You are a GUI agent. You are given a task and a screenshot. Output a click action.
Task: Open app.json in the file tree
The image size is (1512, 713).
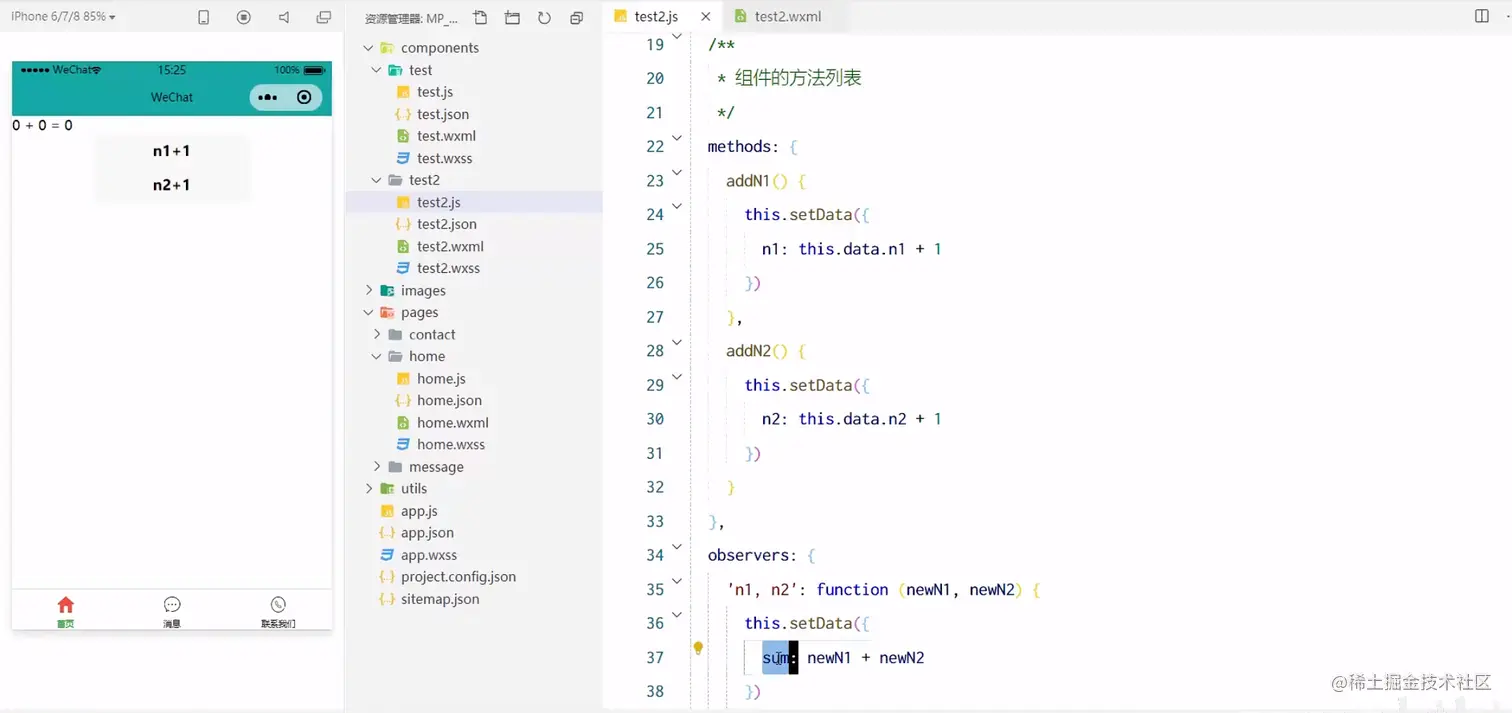click(x=427, y=533)
